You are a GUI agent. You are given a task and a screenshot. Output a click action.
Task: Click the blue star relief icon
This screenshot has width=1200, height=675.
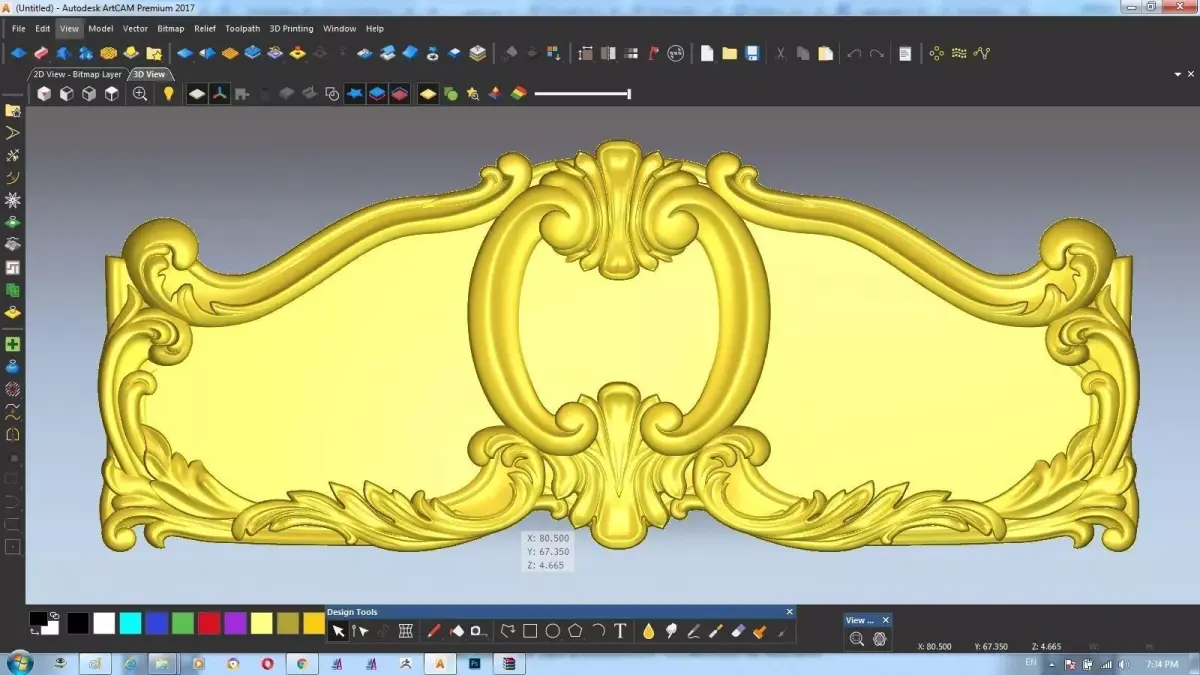[x=354, y=94]
